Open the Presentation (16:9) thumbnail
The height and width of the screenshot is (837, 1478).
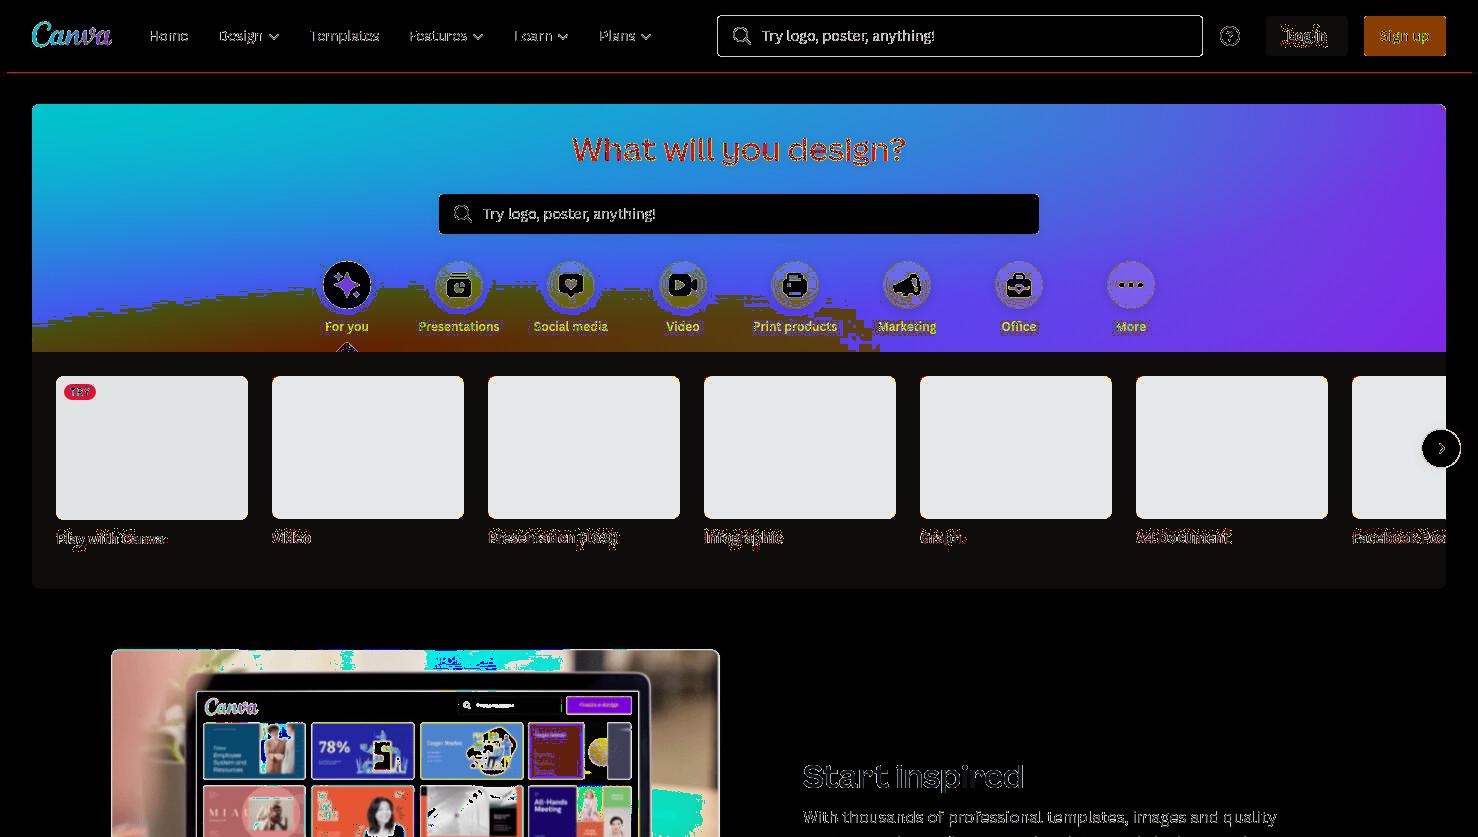584,448
